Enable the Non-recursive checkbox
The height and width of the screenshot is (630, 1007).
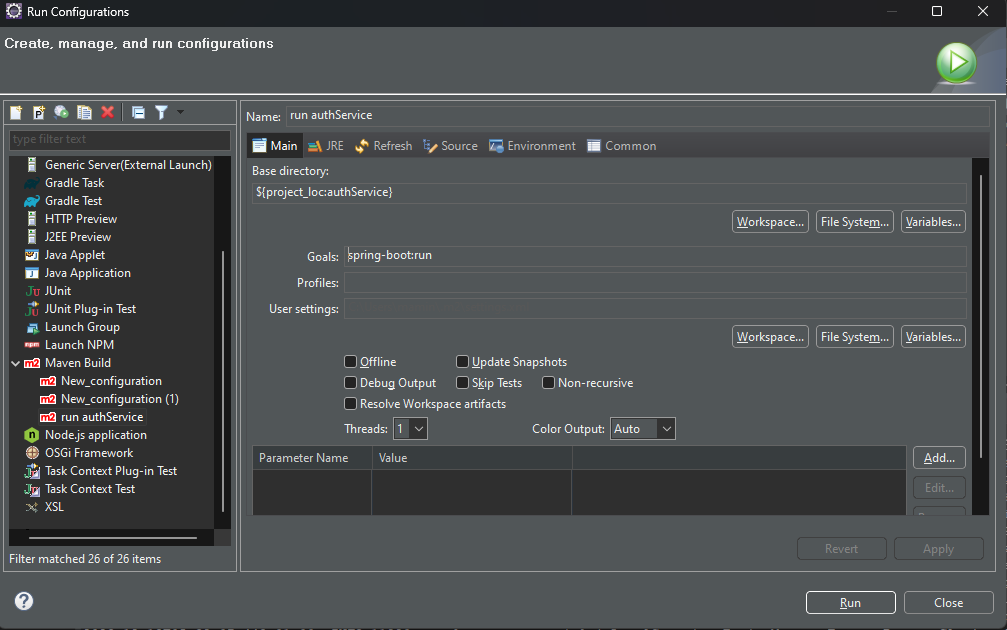pos(548,383)
